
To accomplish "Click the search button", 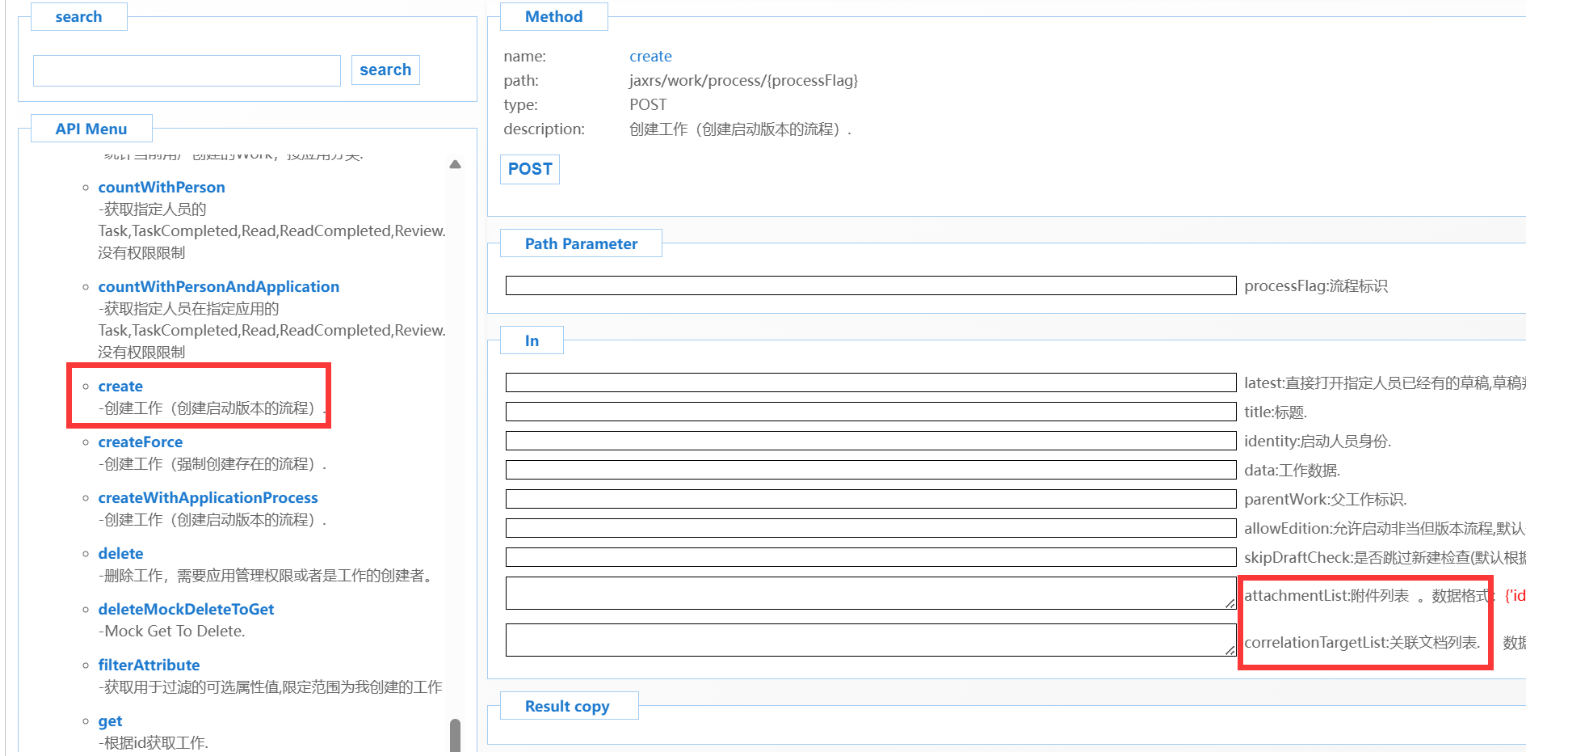I will [385, 70].
